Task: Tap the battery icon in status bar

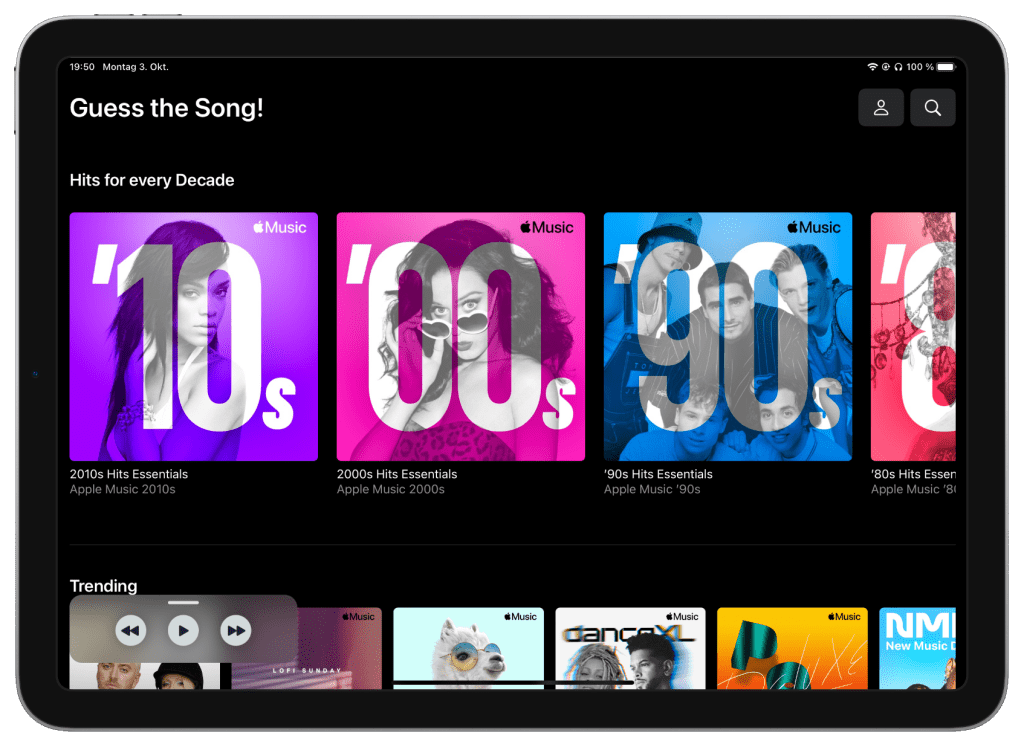Action: (945, 67)
